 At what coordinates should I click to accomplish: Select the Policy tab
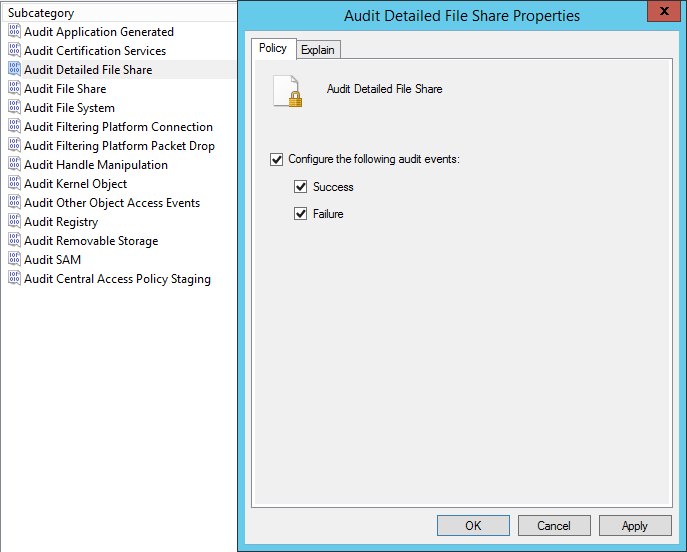click(273, 48)
